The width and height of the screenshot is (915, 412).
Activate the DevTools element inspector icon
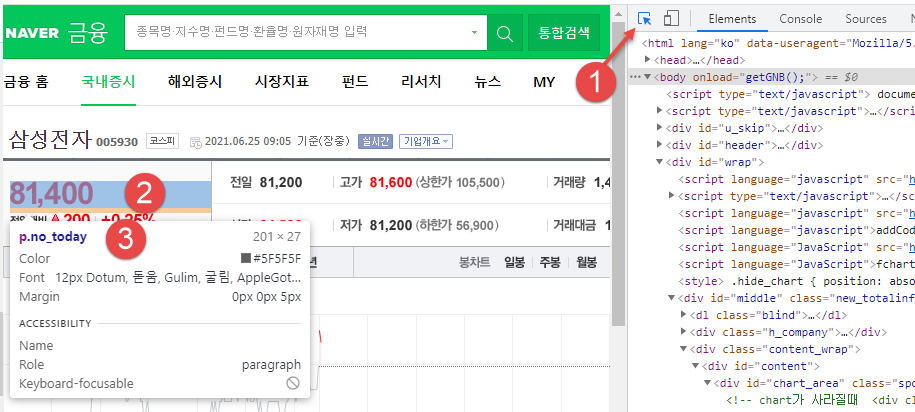[x=644, y=19]
